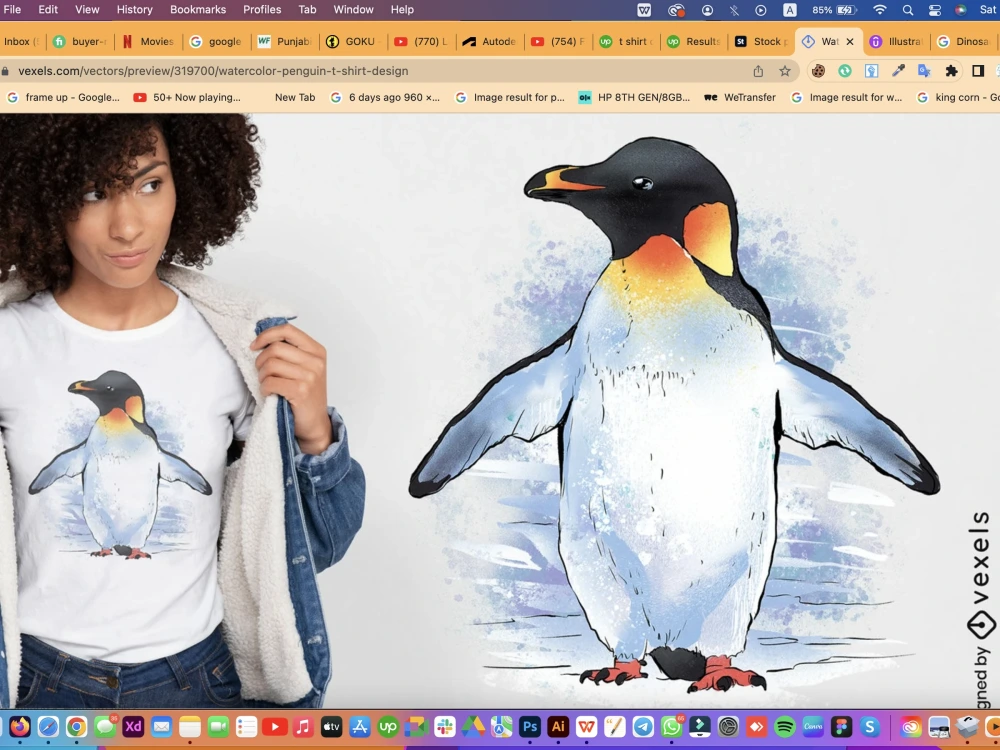Image resolution: width=1000 pixels, height=750 pixels.
Task: Share this page via address bar icon
Action: point(758,71)
